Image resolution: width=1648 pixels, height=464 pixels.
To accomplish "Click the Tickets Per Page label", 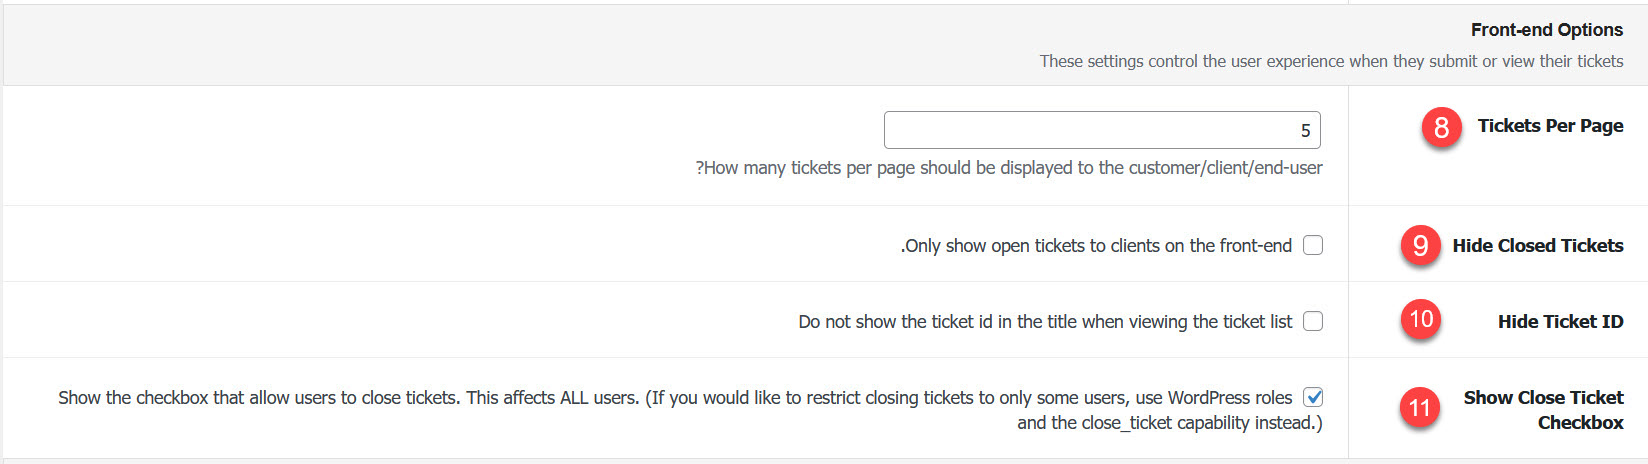I will click(x=1550, y=126).
